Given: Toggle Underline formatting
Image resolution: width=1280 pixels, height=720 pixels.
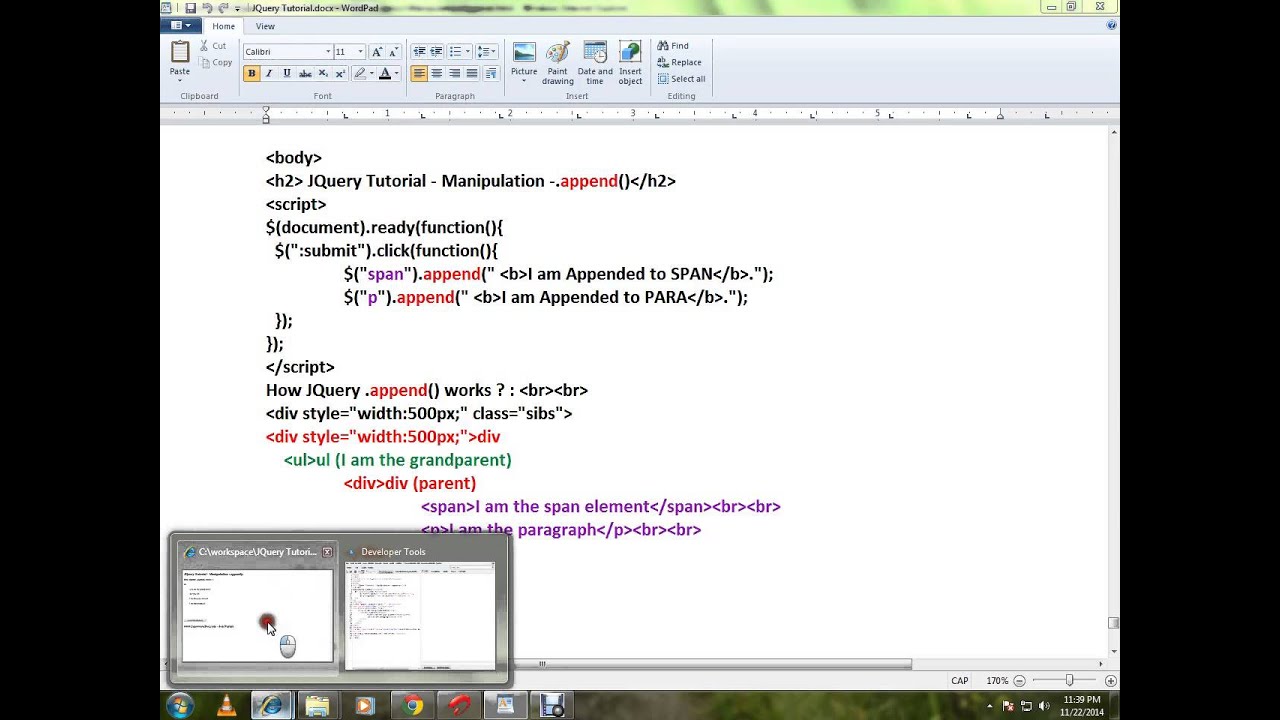Looking at the screenshot, I should pyautogui.click(x=286, y=74).
